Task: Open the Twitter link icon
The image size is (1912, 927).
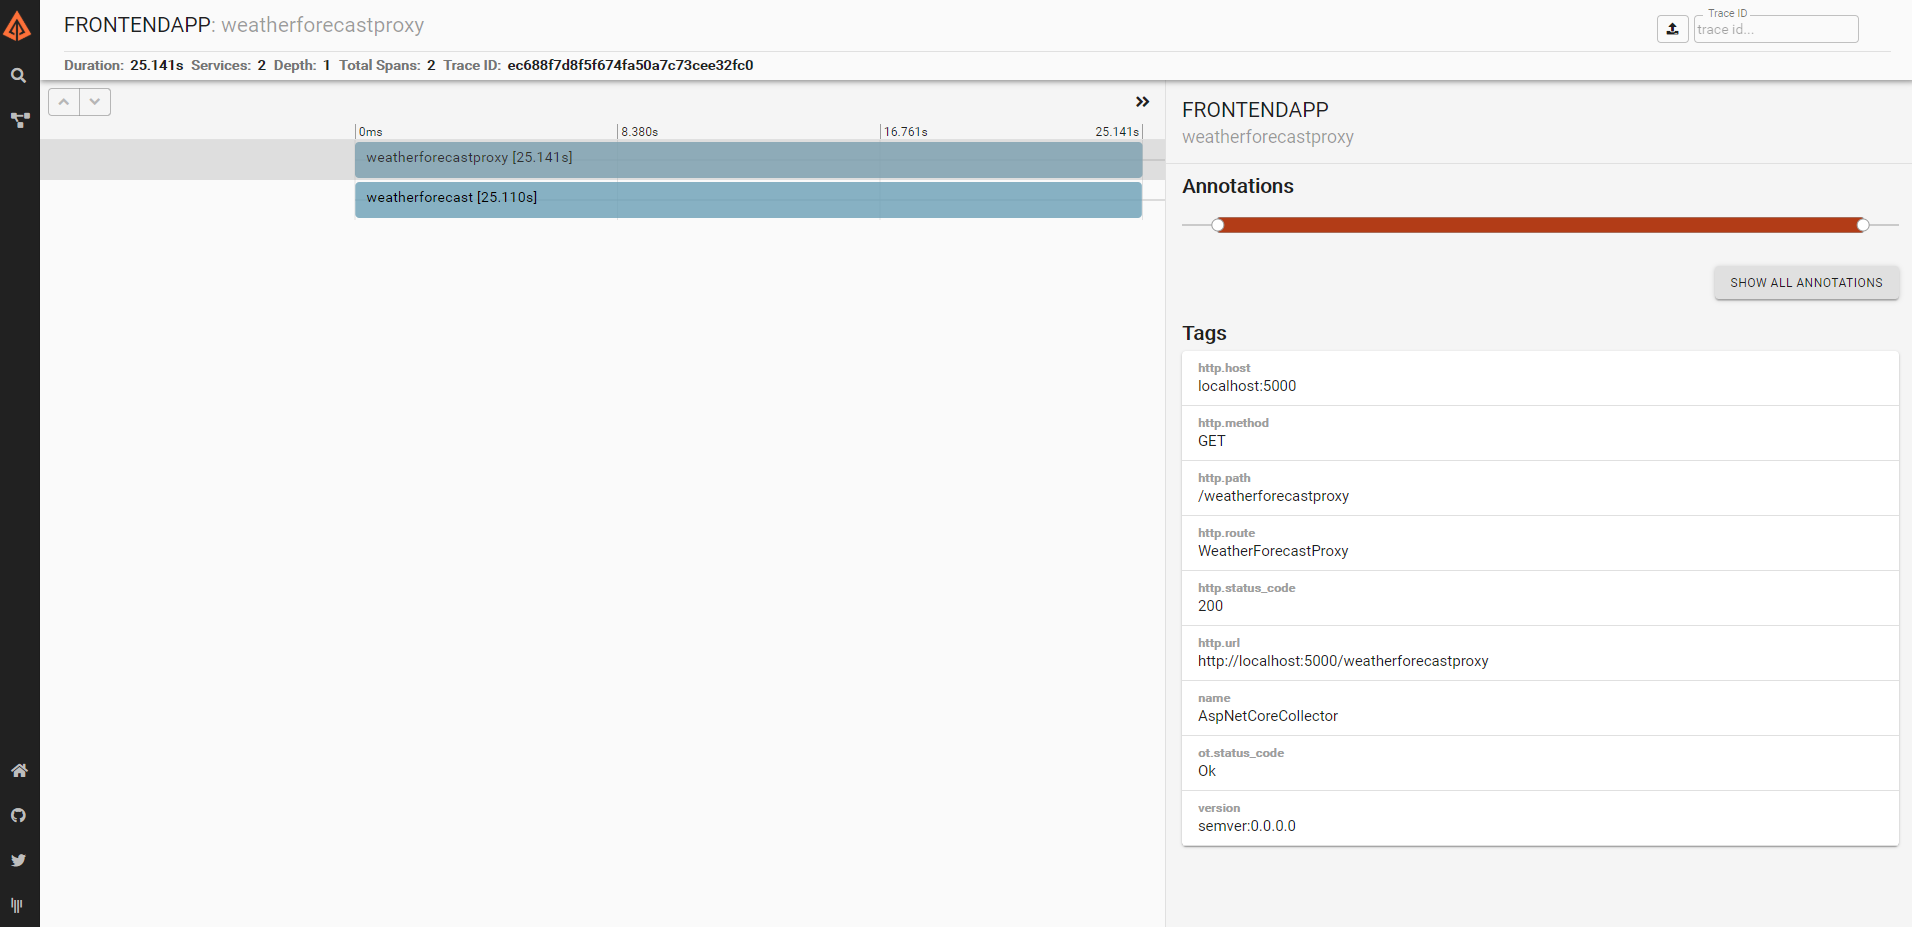Action: coord(19,860)
